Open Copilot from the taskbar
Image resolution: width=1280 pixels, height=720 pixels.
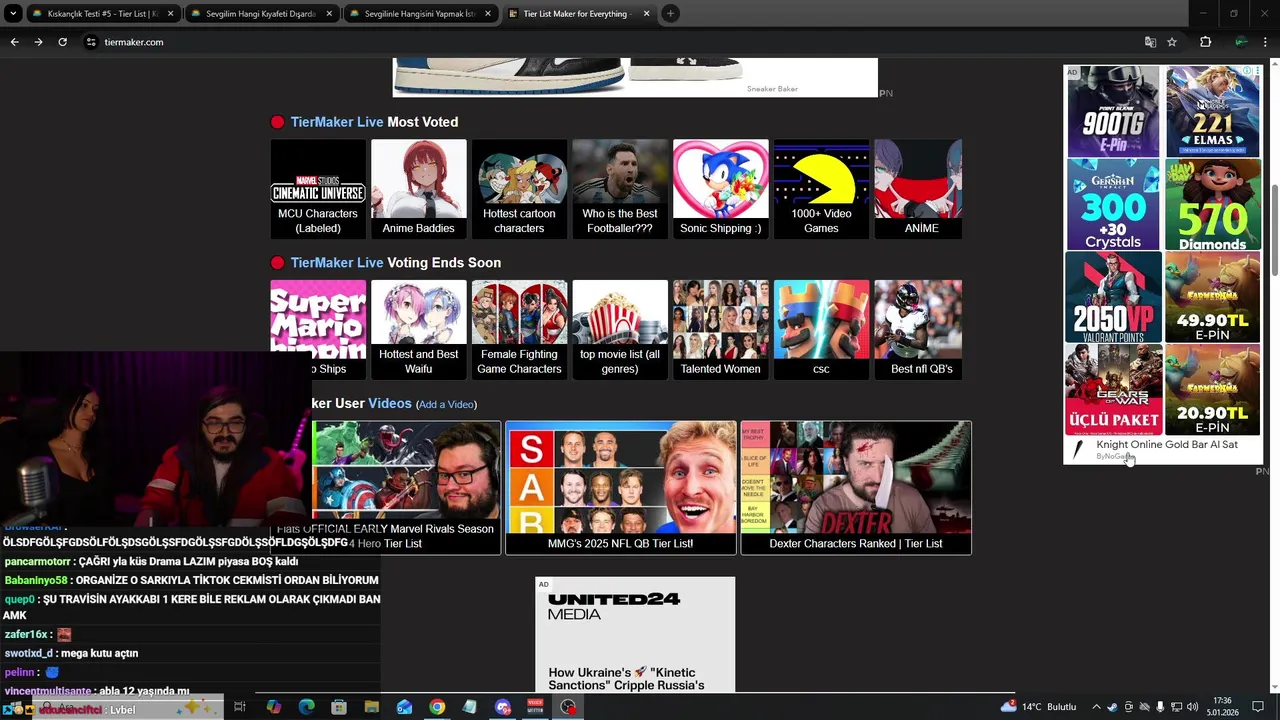273,707
